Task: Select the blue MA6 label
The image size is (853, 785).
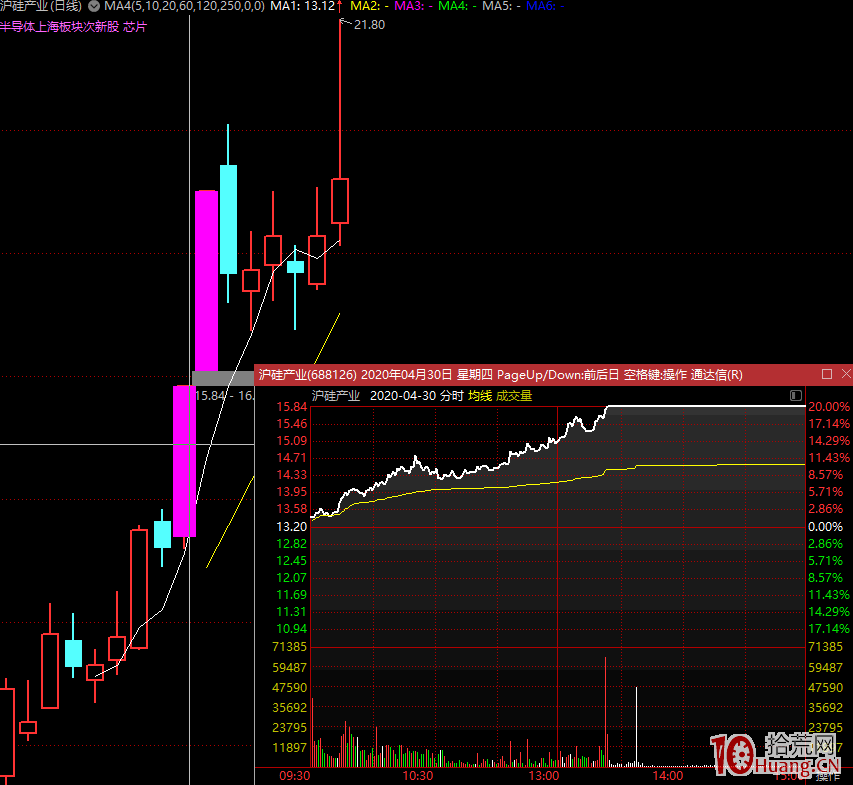Action: pyautogui.click(x=545, y=7)
